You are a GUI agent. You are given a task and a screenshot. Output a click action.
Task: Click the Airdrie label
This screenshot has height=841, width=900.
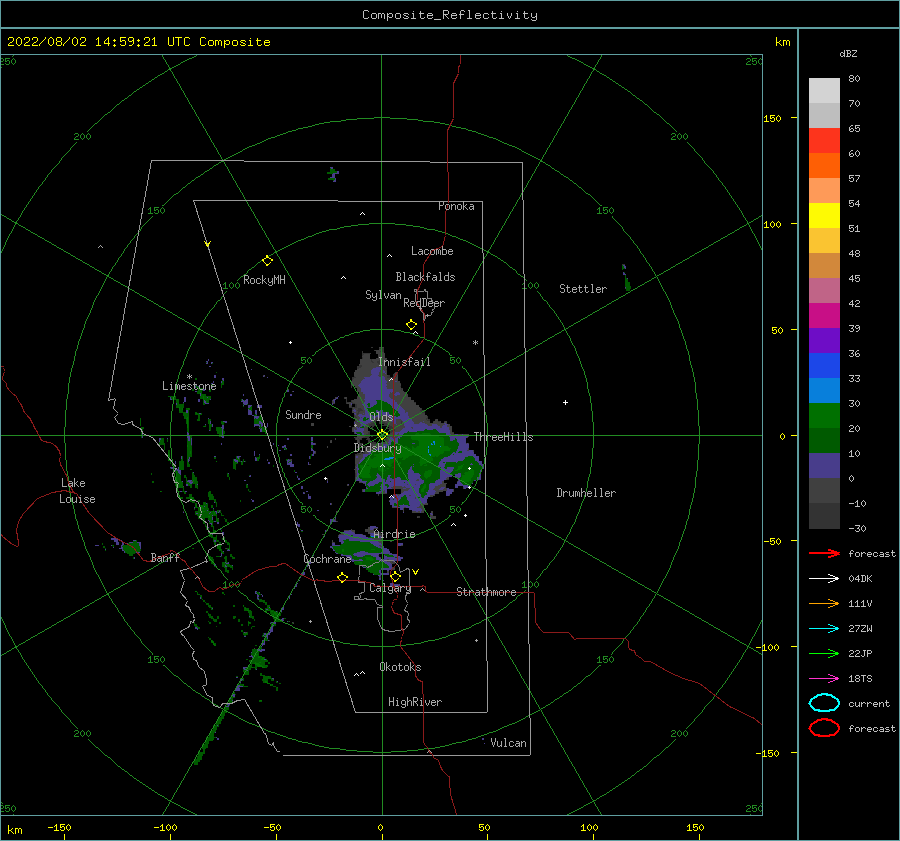pyautogui.click(x=394, y=534)
